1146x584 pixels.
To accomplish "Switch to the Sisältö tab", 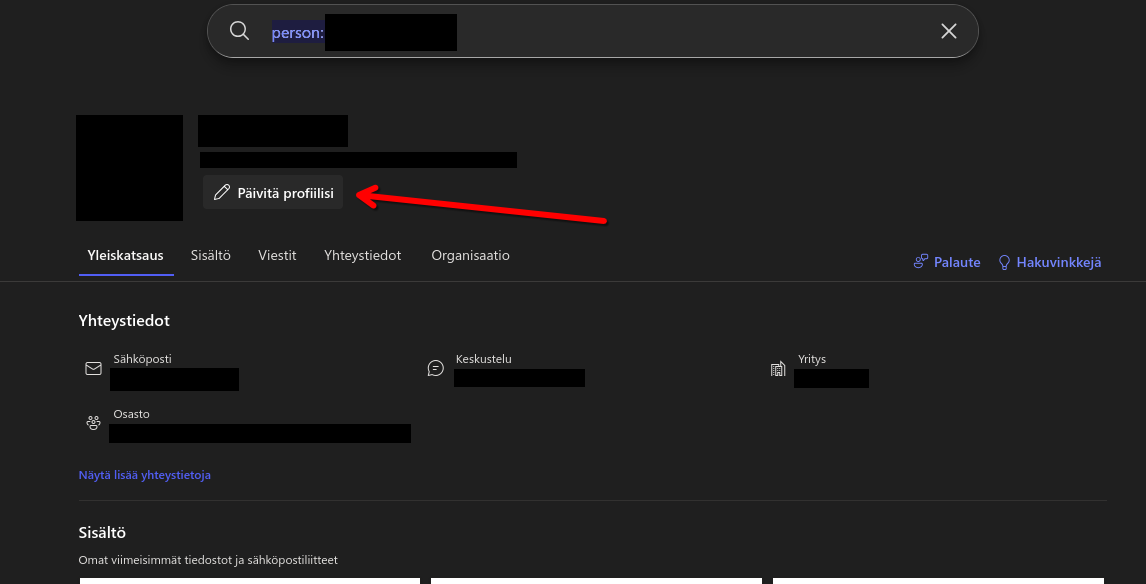I will point(211,256).
